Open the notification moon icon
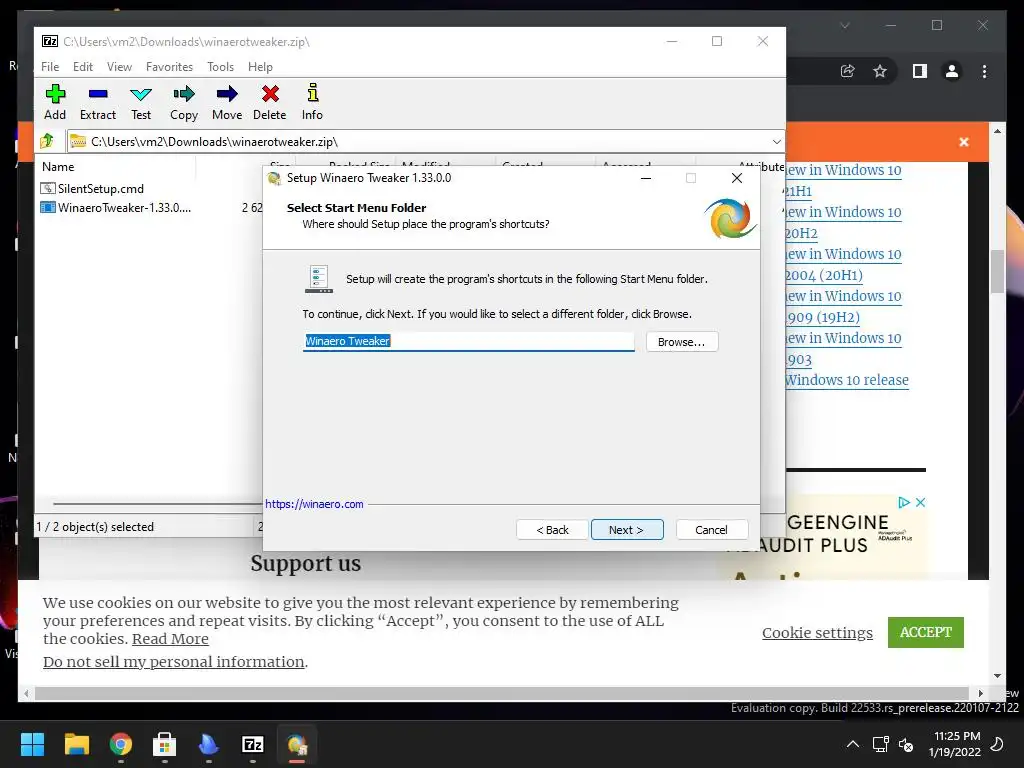Screen dimensions: 1024x768 tap(997, 744)
